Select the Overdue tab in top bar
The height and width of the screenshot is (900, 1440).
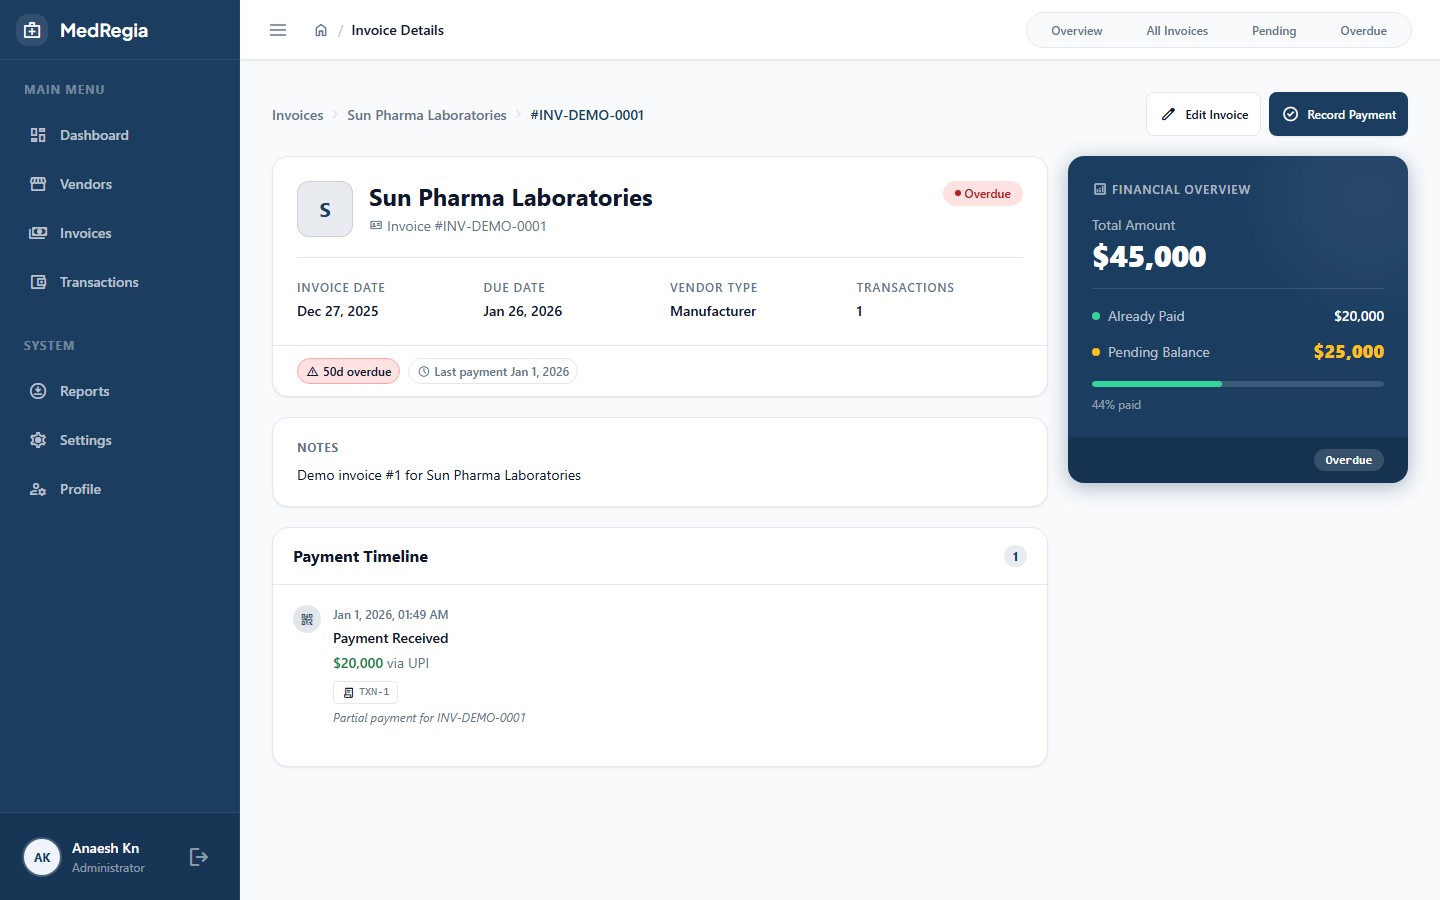1363,30
